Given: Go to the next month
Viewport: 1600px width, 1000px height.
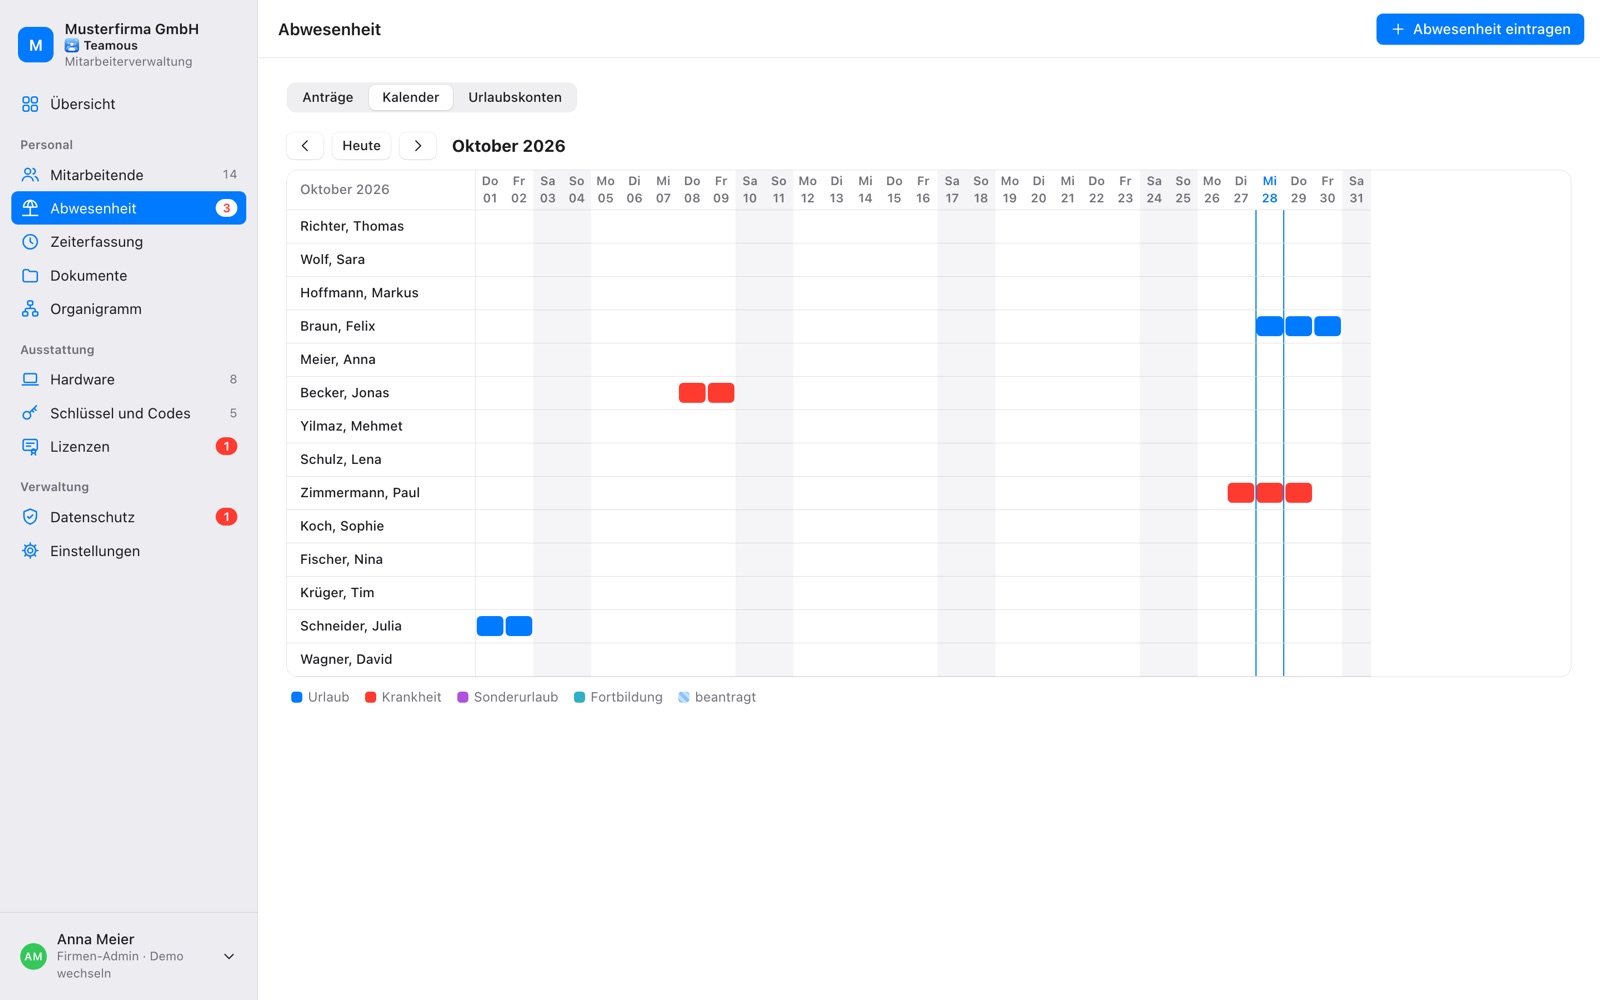Looking at the screenshot, I should coord(418,146).
